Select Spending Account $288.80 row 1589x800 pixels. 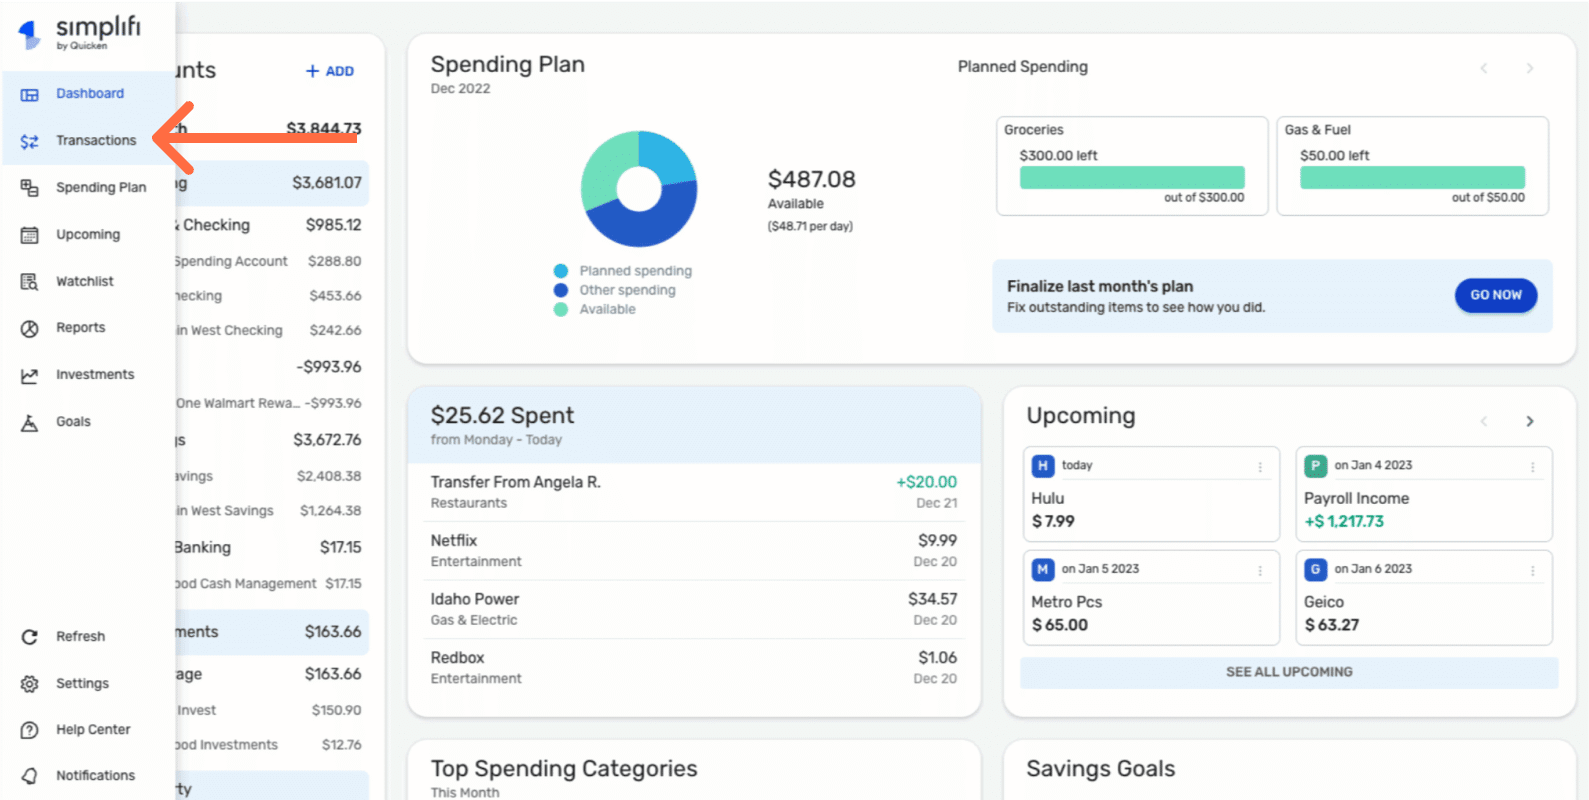268,261
